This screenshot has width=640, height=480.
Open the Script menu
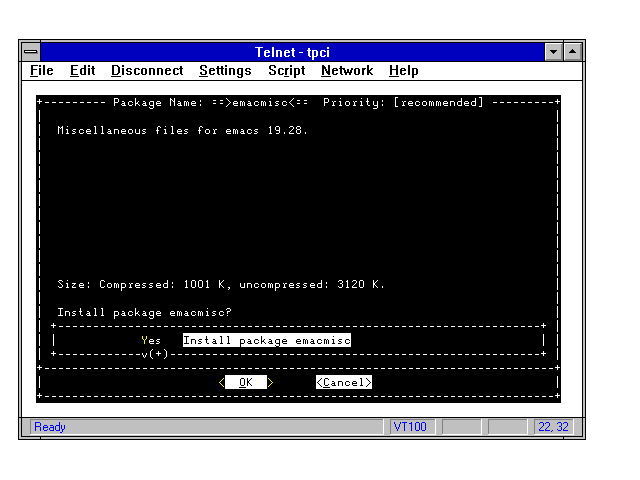tap(286, 71)
